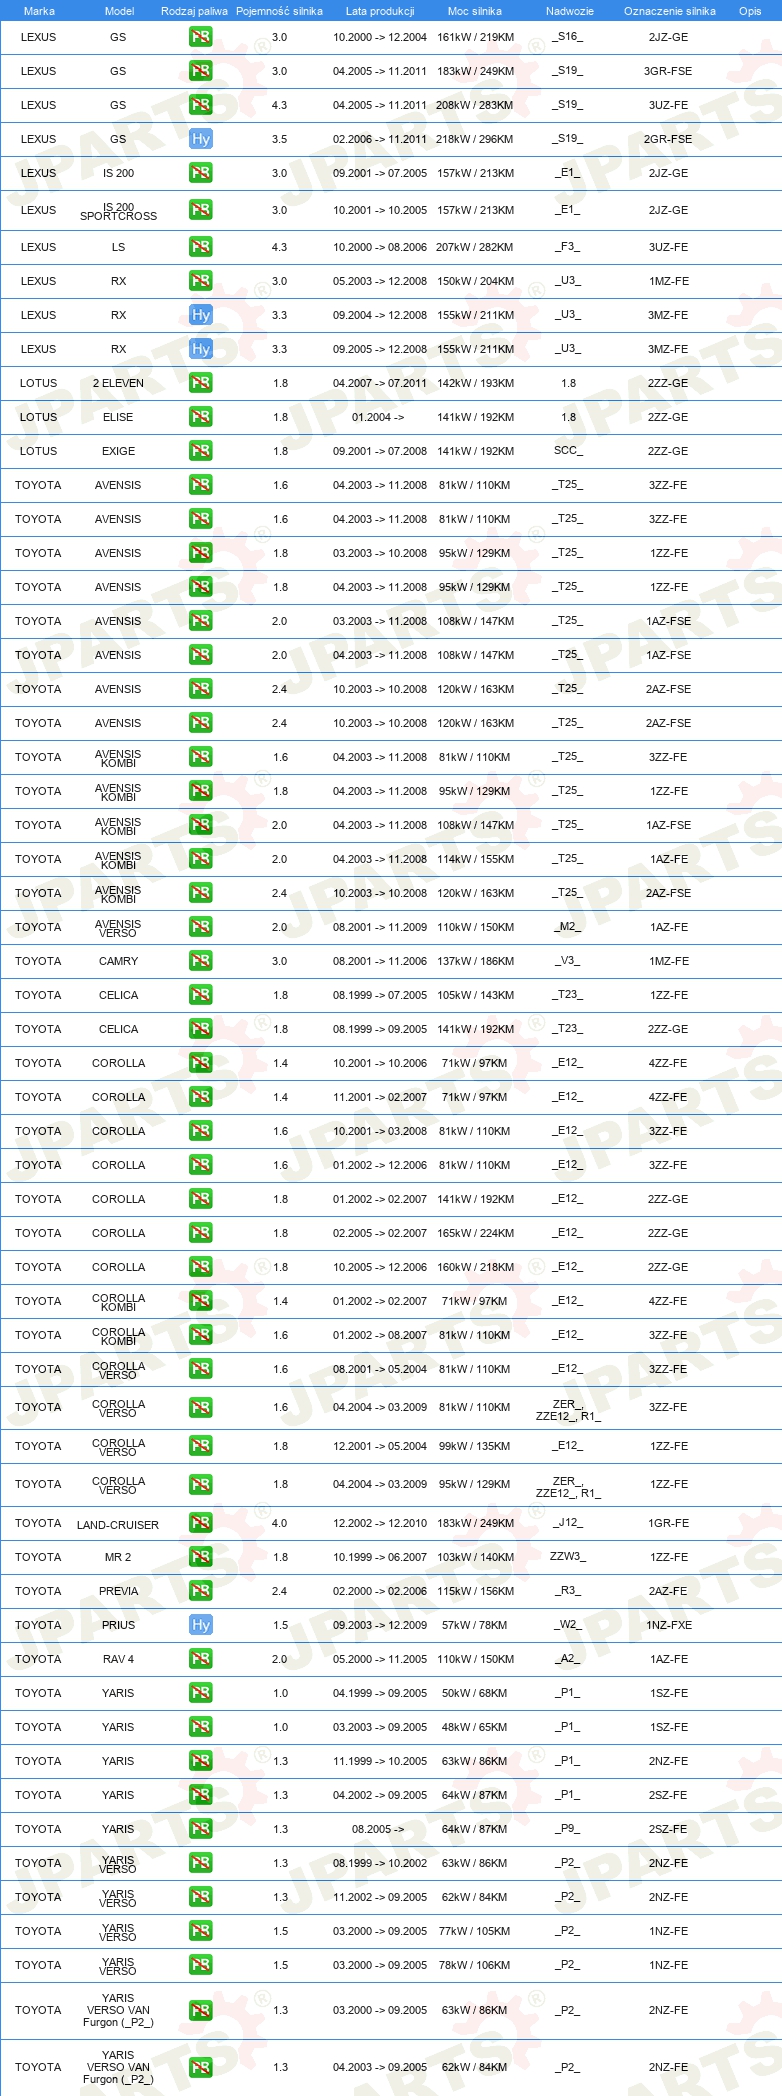Click the _P9_ body code cell
The image size is (782, 2096).
point(568,1829)
